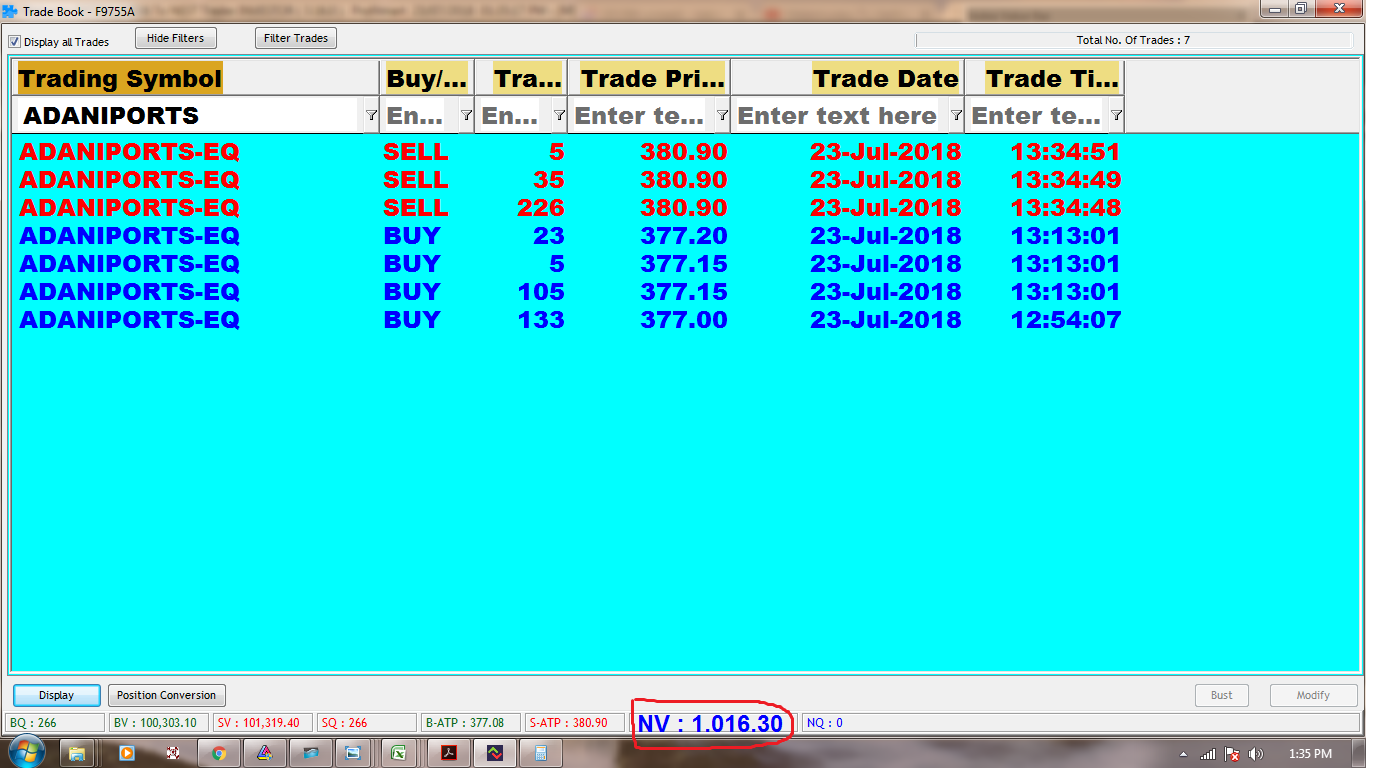Launch the media player taskbar icon

pyautogui.click(x=127, y=753)
